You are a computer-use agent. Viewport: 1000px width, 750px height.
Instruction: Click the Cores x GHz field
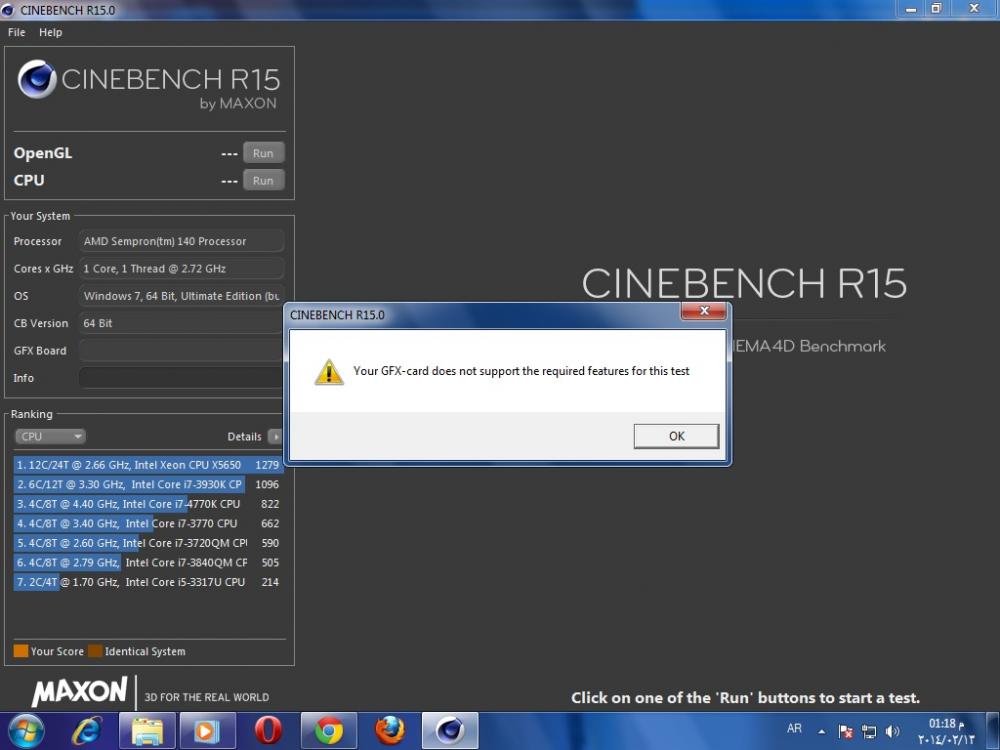pos(182,268)
